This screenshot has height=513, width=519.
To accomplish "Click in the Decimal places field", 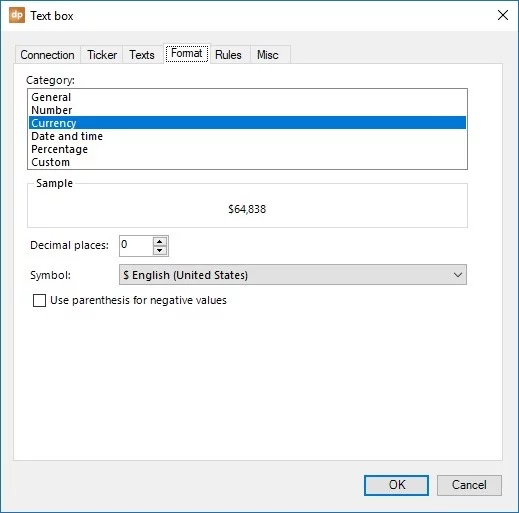I will coord(136,246).
